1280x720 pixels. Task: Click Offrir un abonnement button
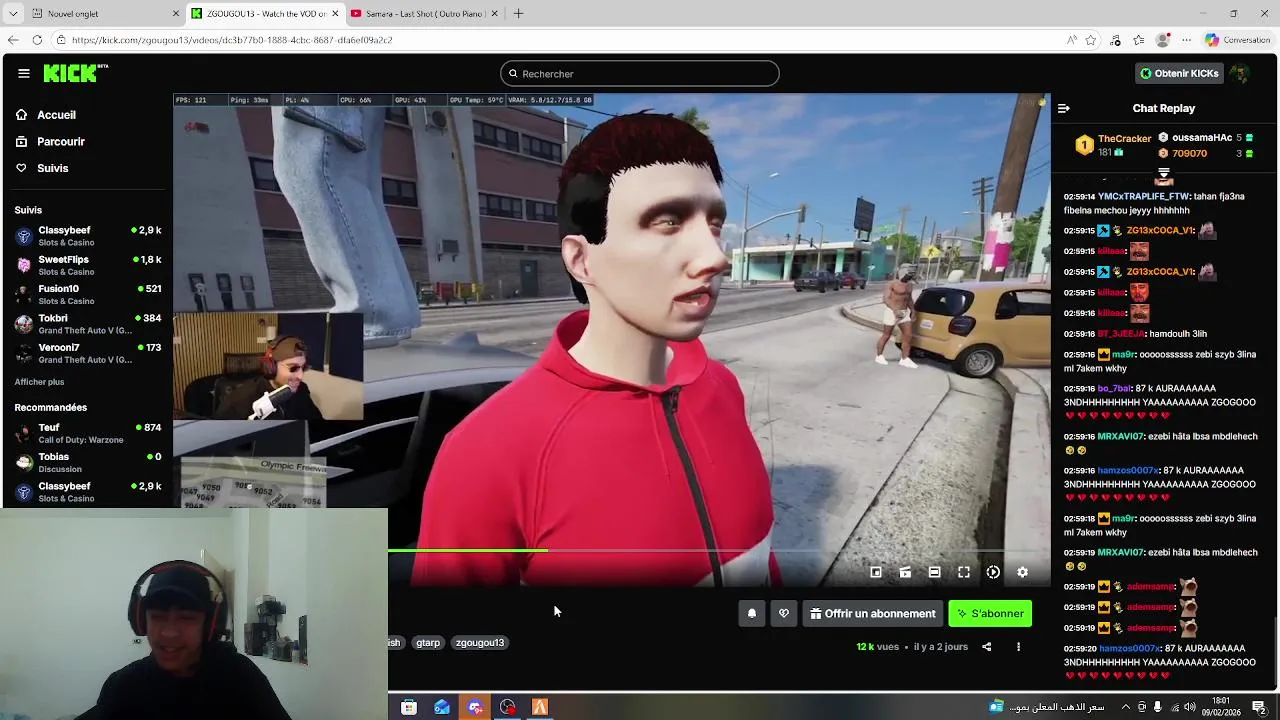[x=873, y=614]
